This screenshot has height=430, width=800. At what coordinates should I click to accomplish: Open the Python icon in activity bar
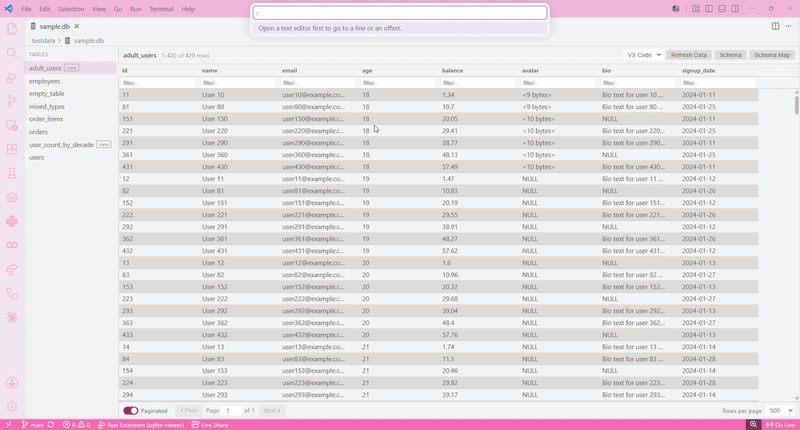[x=12, y=221]
